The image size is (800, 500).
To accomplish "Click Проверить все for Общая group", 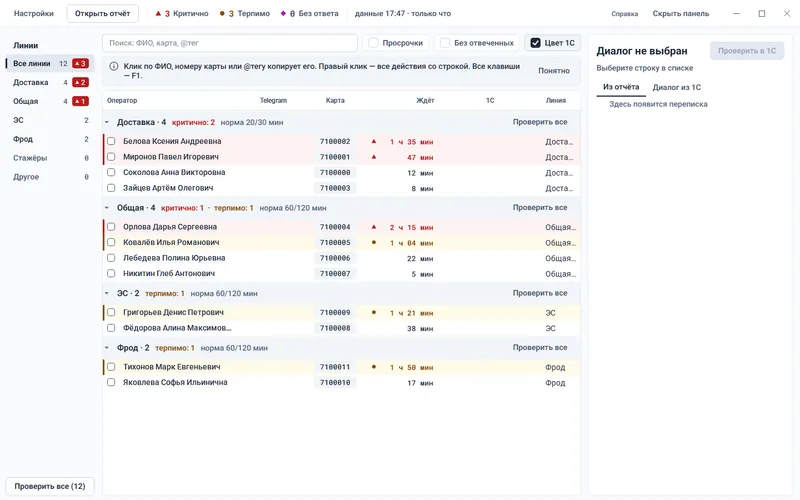I will pyautogui.click(x=540, y=208).
